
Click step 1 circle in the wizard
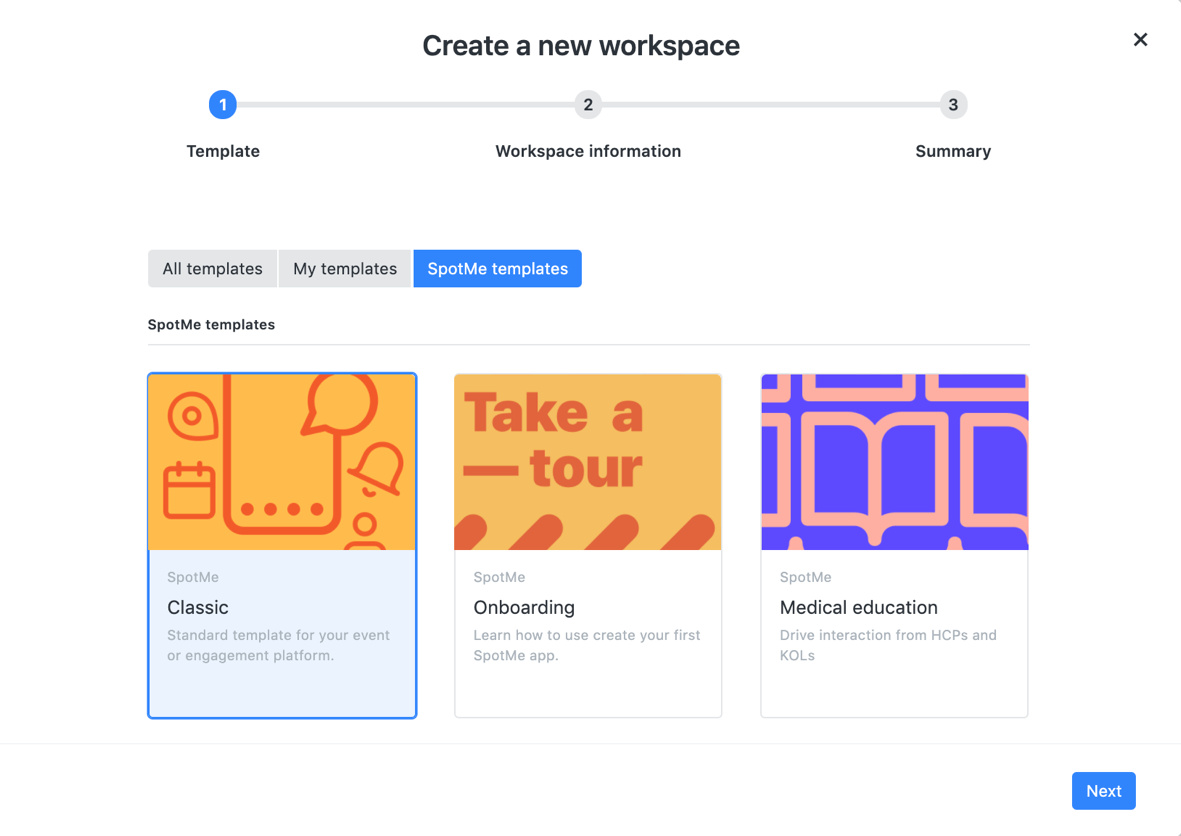click(x=223, y=105)
